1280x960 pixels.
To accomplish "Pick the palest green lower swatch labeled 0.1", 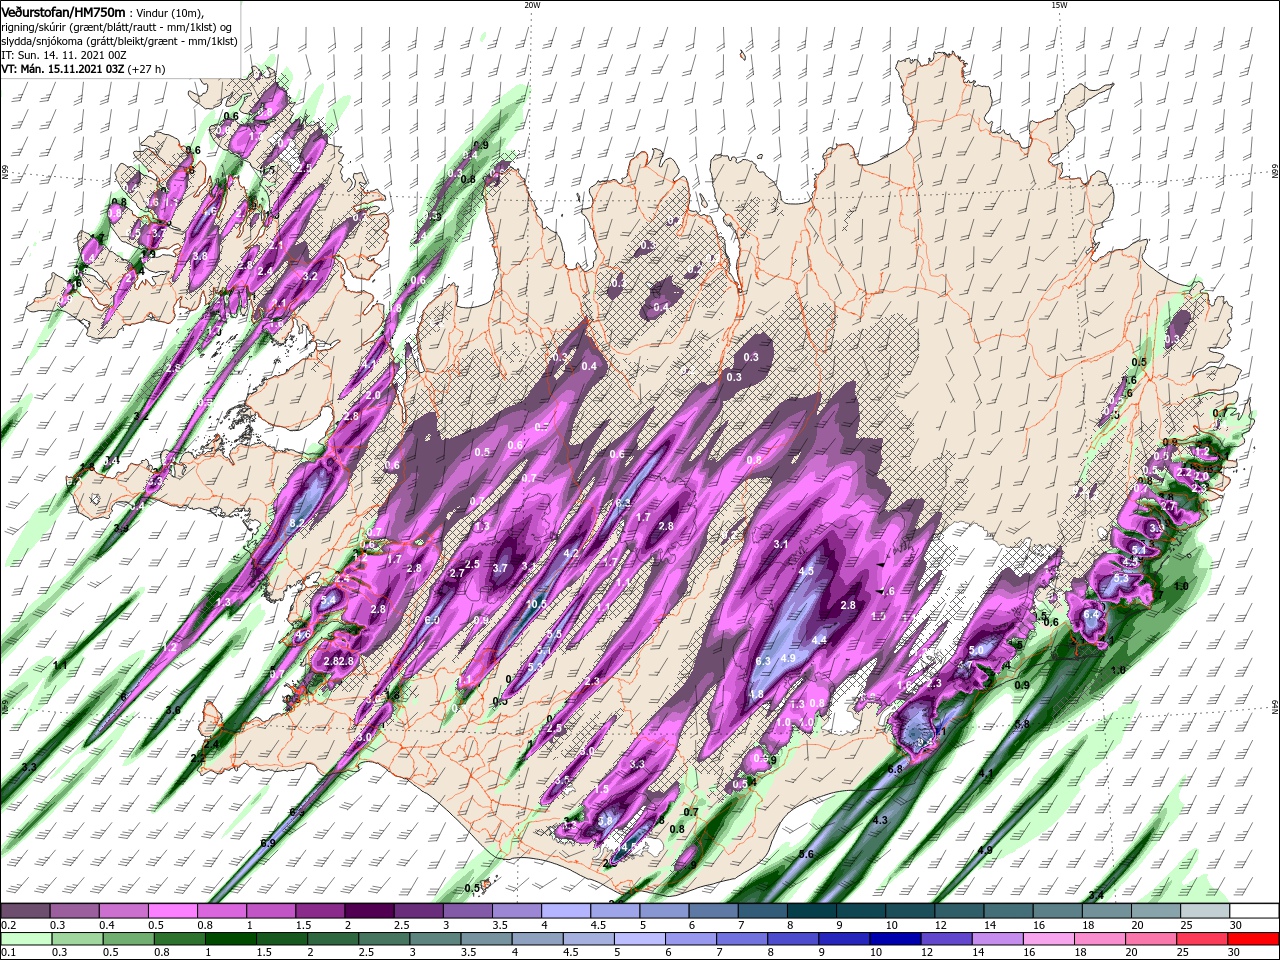I will pyautogui.click(x=25, y=939).
